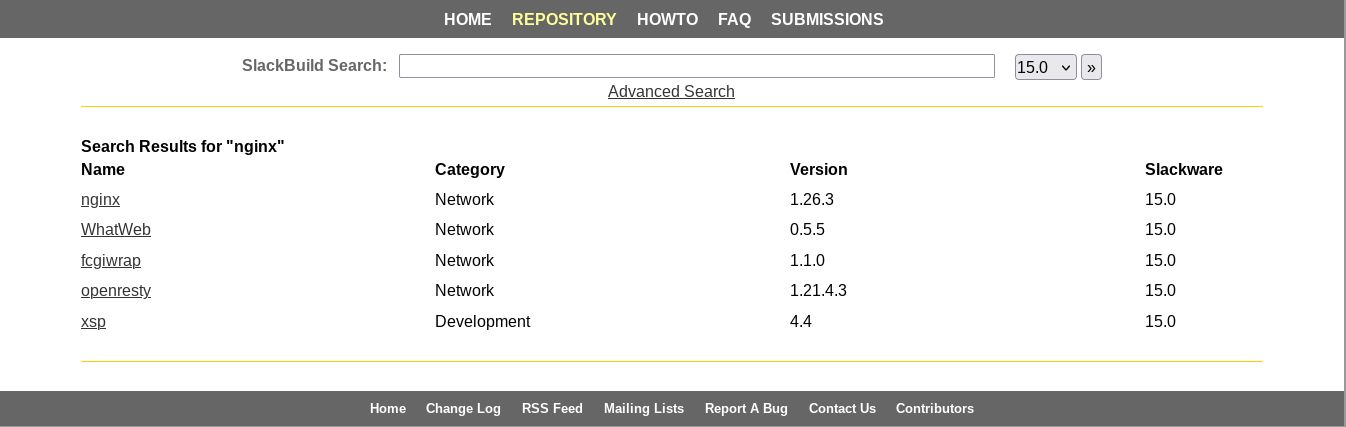Select version 1.21.4.3 text

[818, 290]
